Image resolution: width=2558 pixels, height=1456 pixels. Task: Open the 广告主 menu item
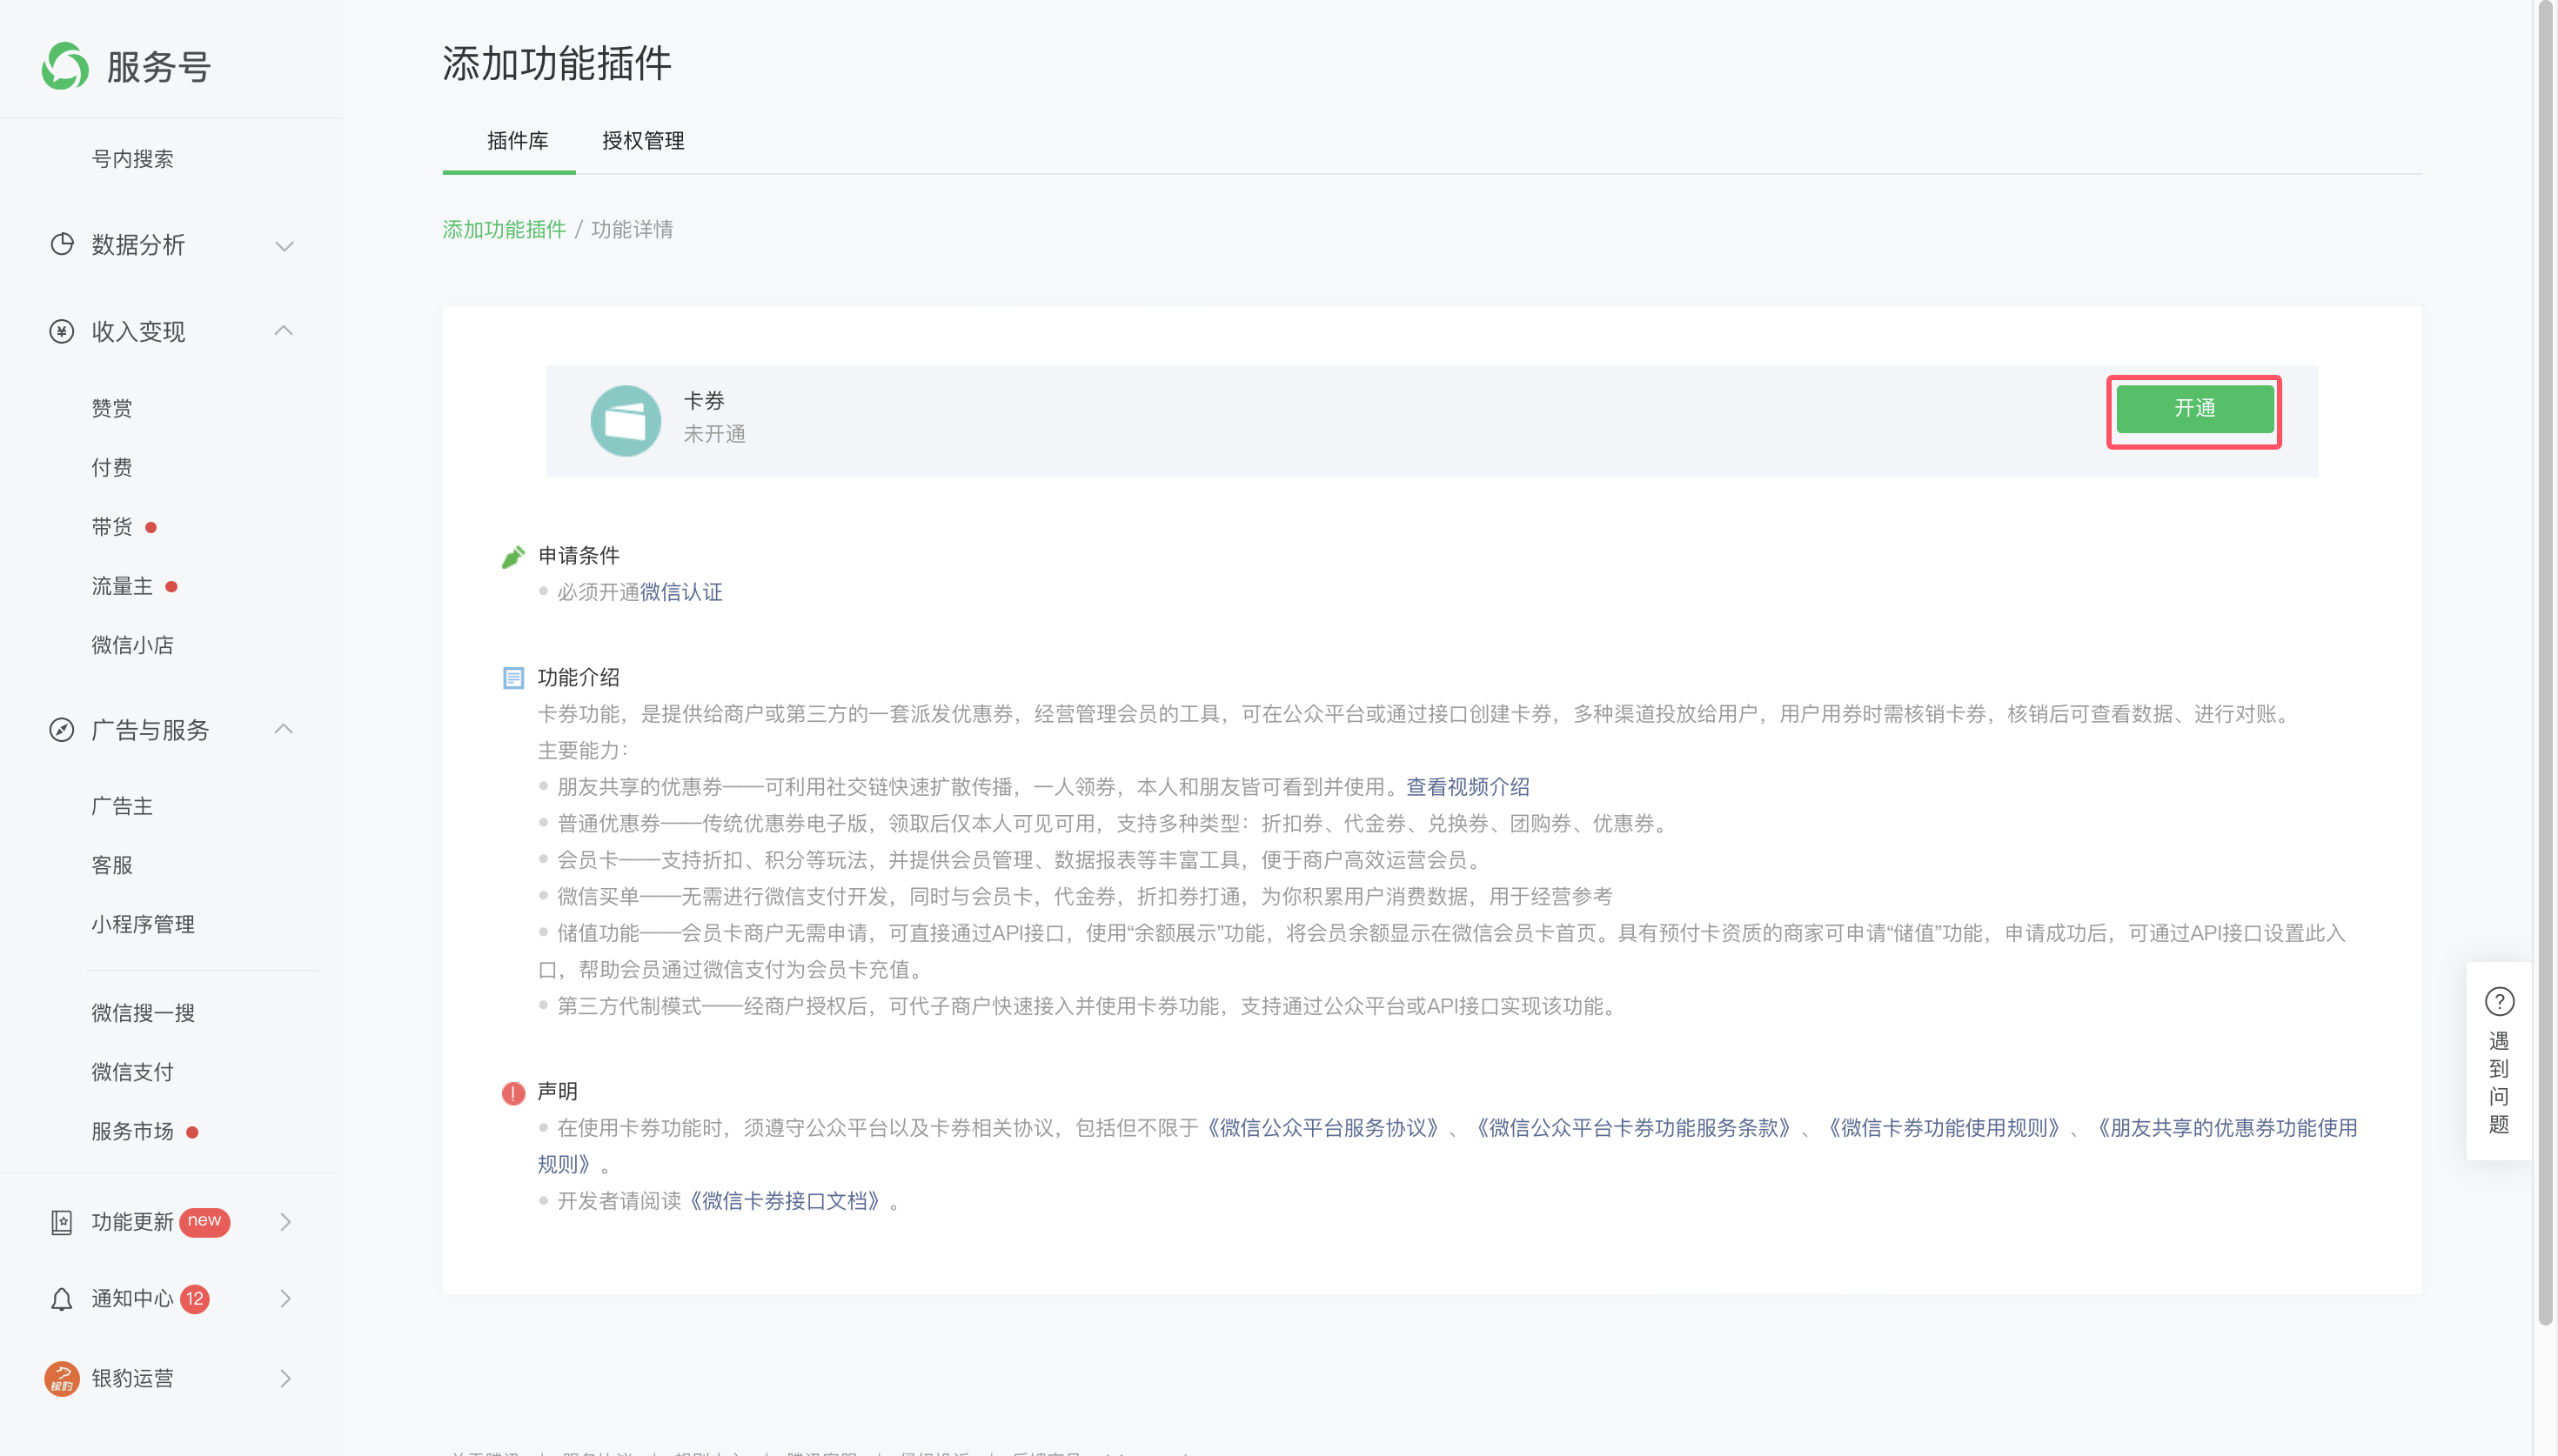(122, 806)
